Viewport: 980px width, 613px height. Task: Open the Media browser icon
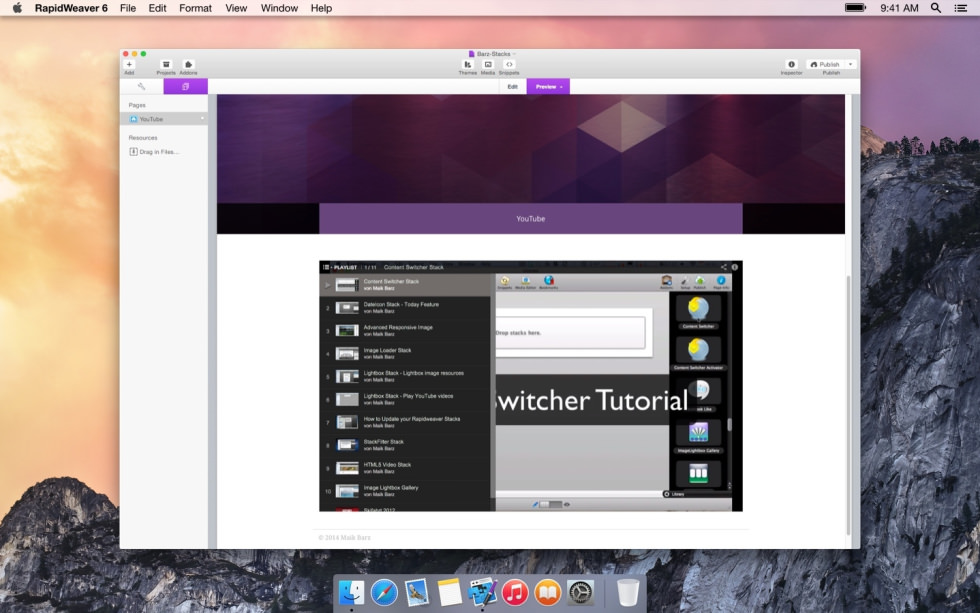point(488,64)
